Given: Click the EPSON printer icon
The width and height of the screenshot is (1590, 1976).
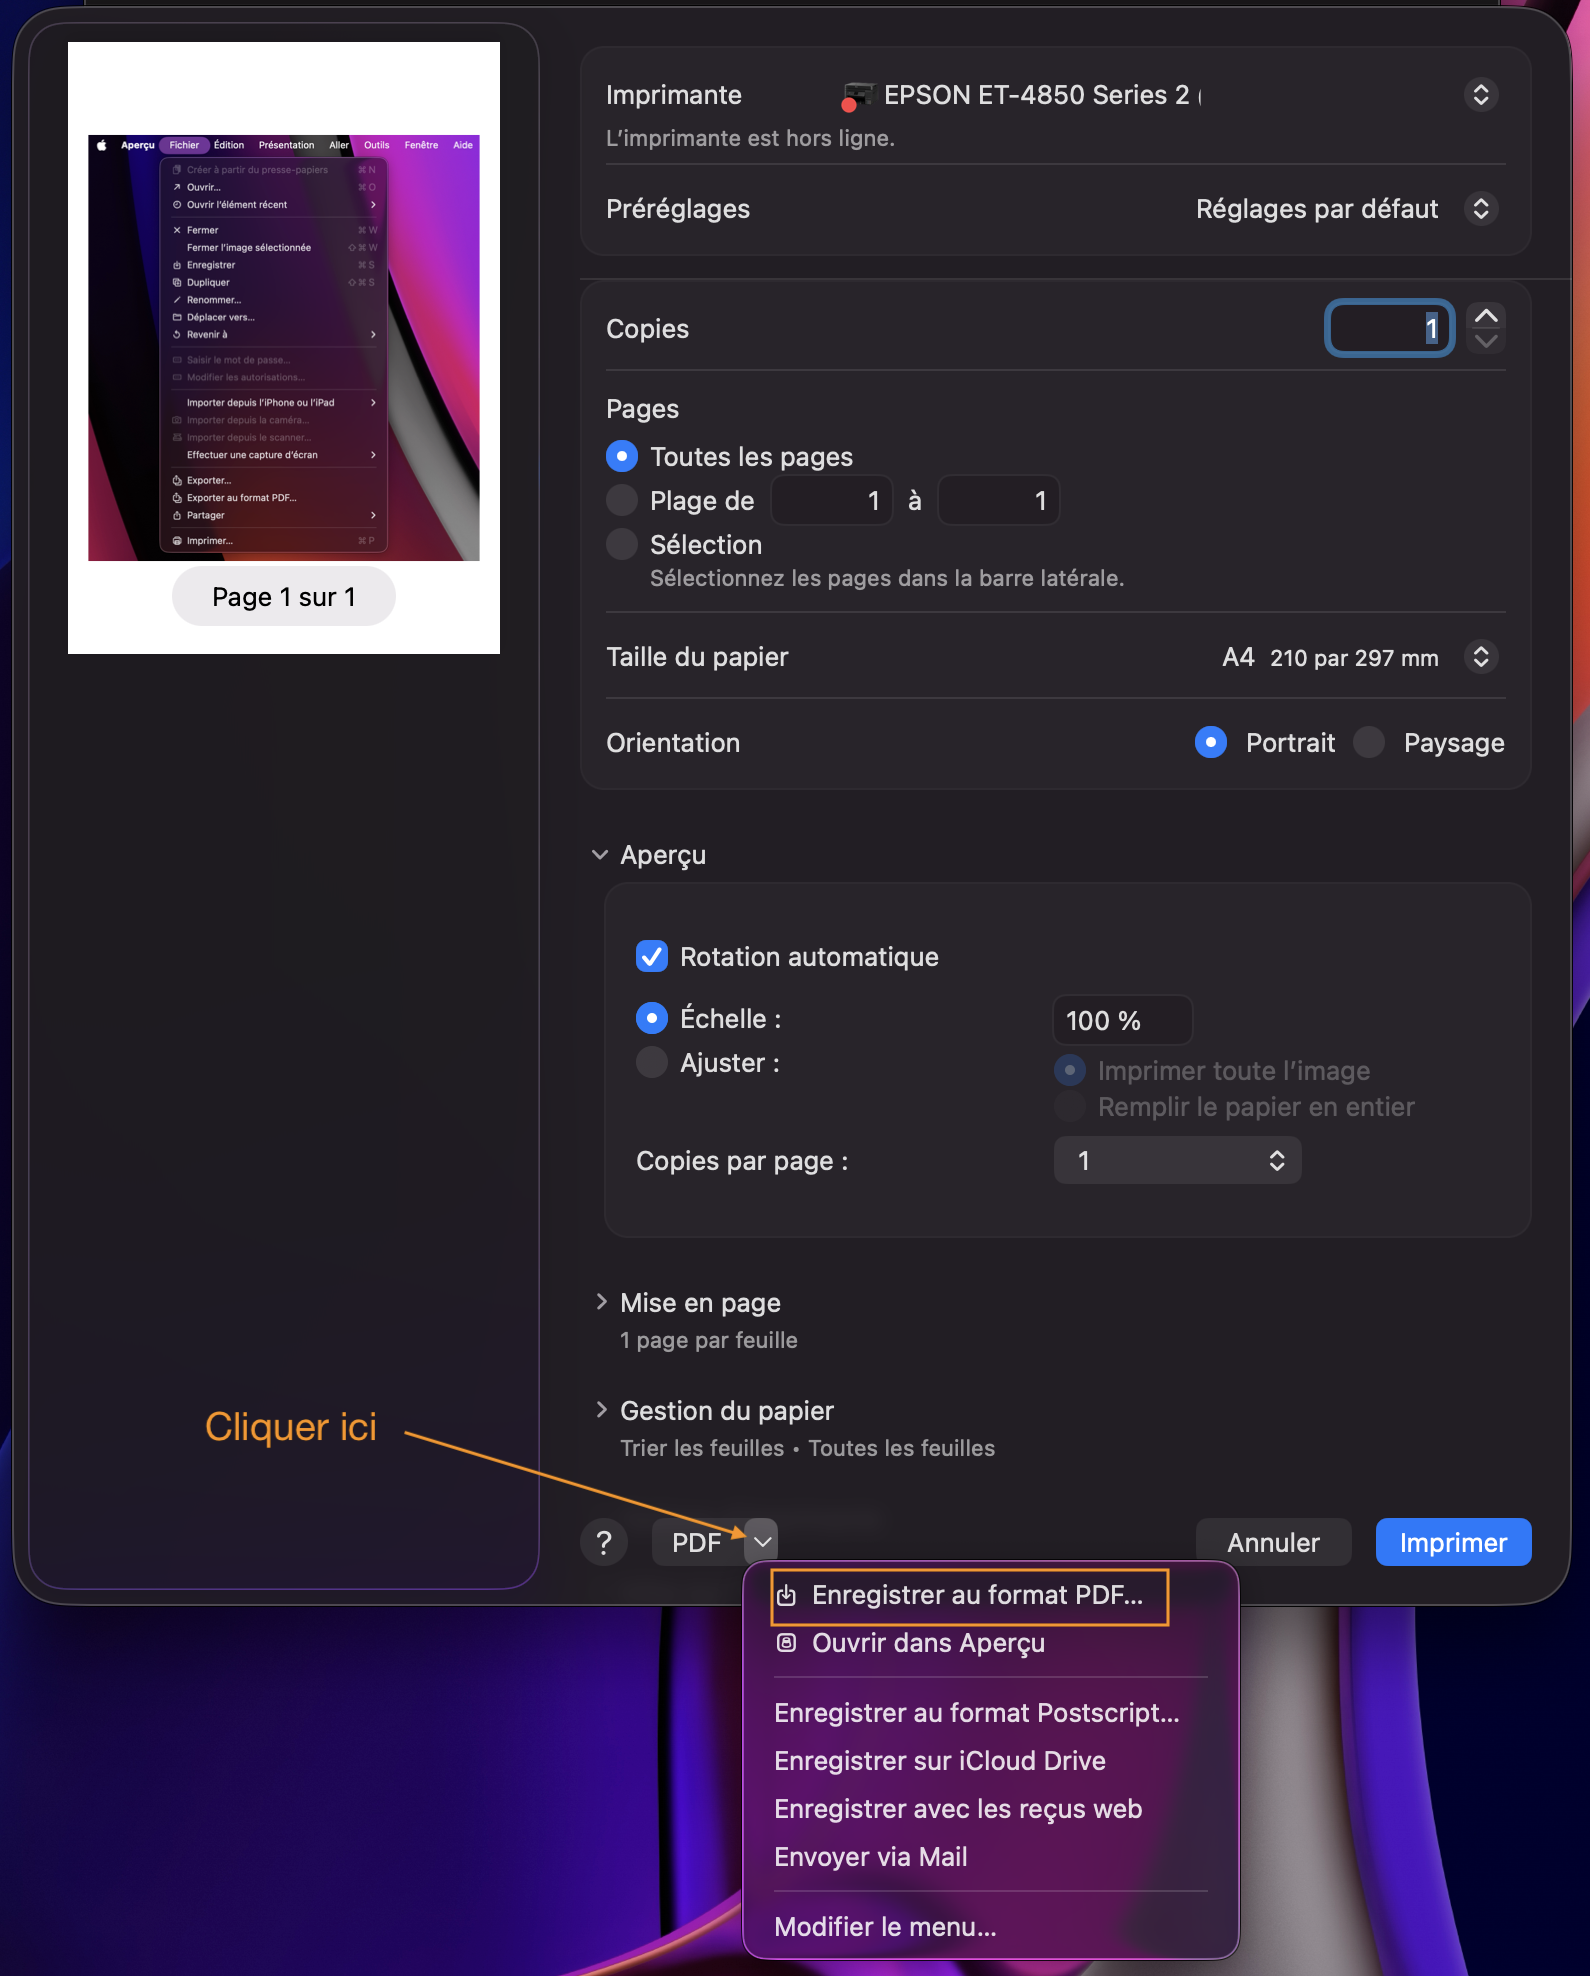Looking at the screenshot, I should (858, 96).
